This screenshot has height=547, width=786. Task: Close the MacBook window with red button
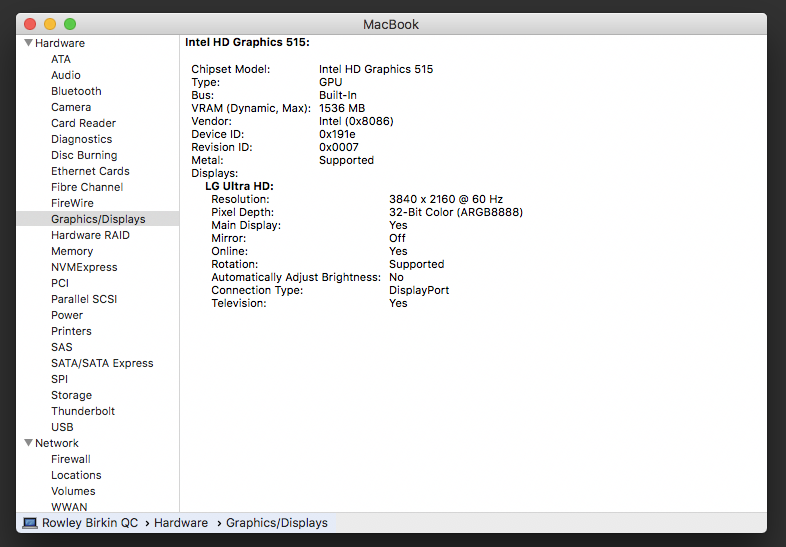[30, 24]
